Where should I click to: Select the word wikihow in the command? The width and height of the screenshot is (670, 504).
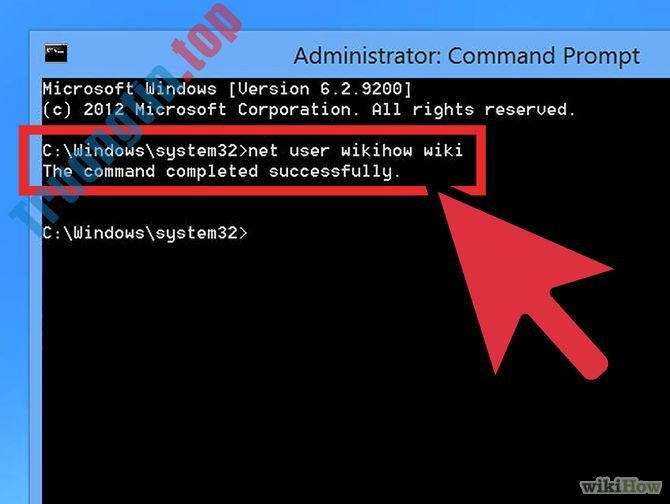click(376, 150)
